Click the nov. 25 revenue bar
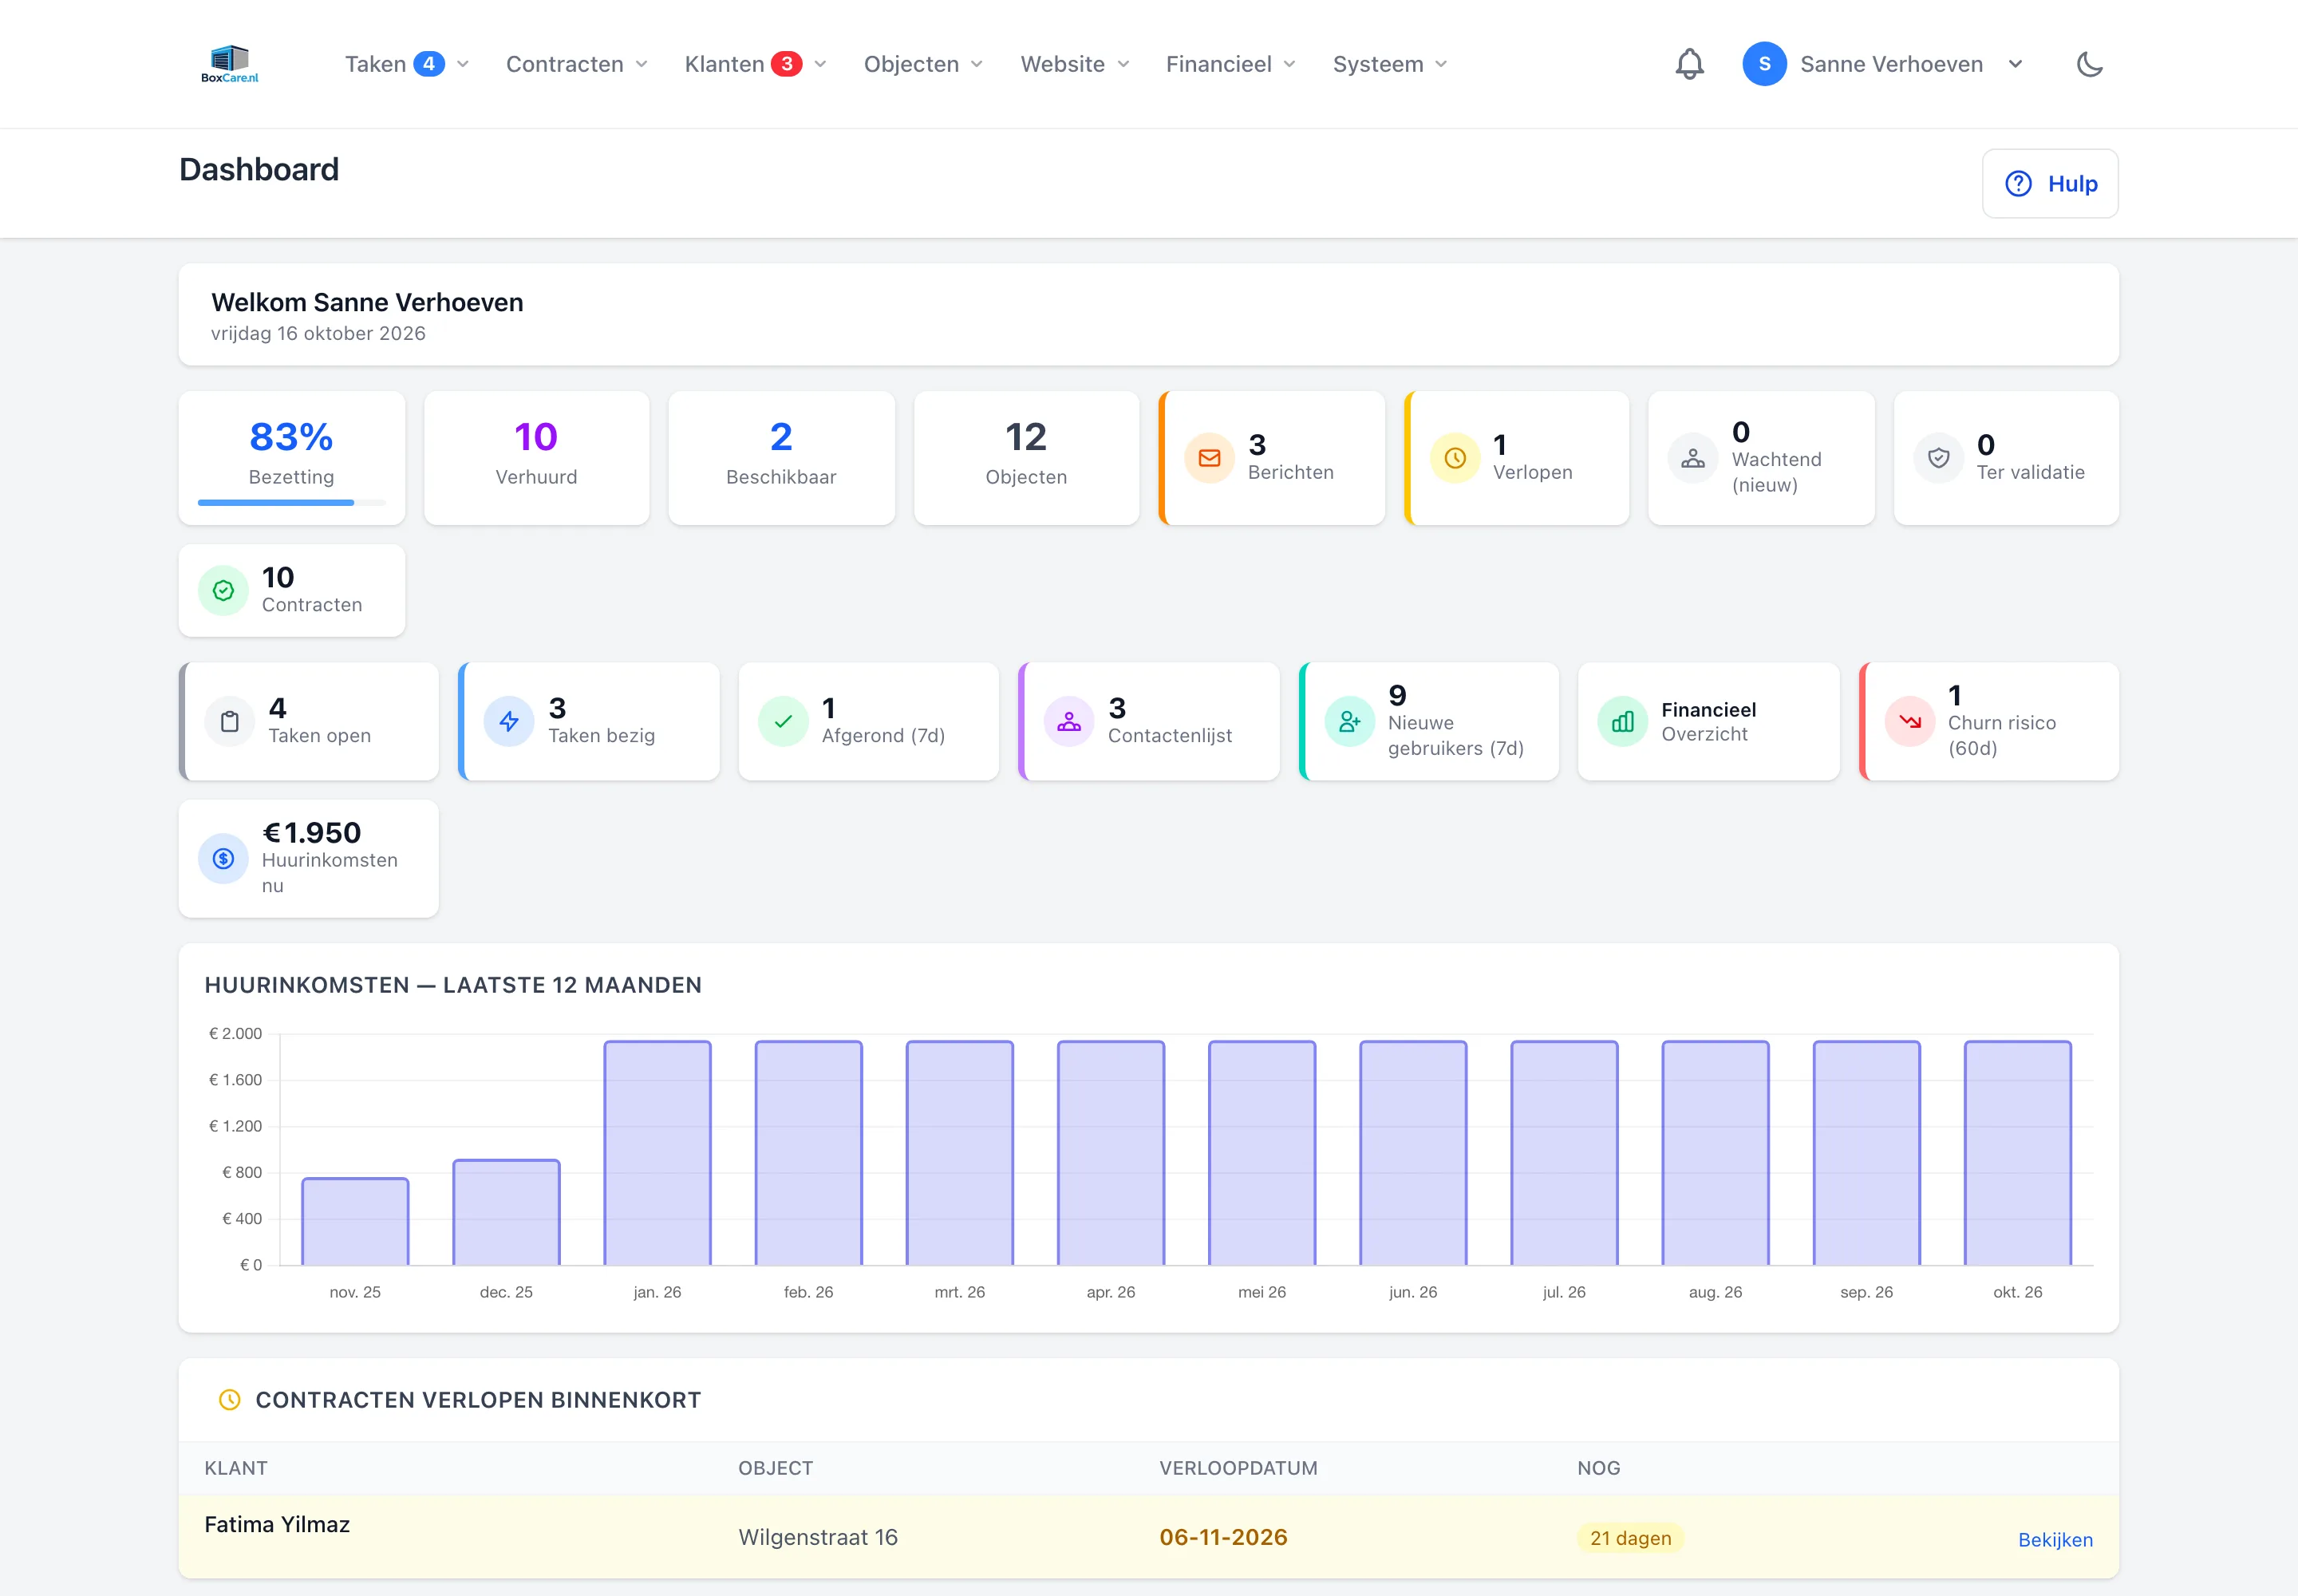 pos(355,1222)
